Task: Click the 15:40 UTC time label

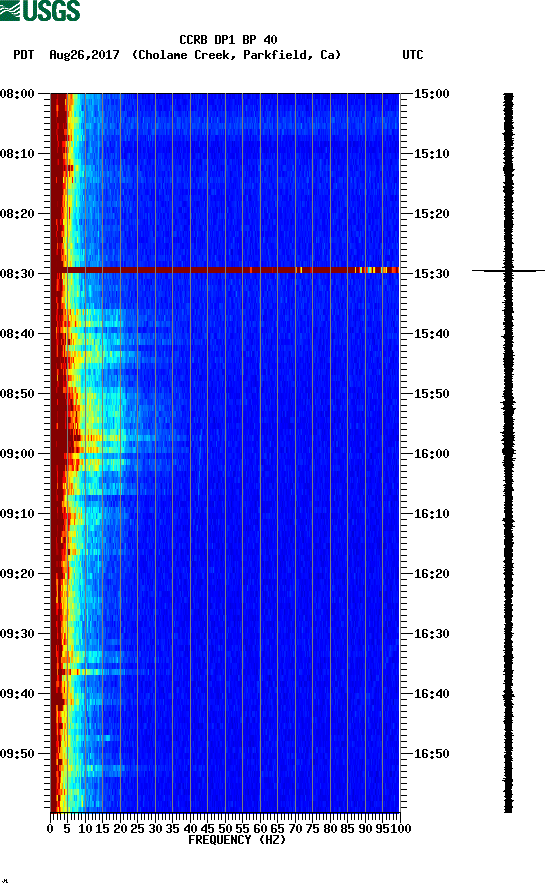Action: (x=431, y=334)
